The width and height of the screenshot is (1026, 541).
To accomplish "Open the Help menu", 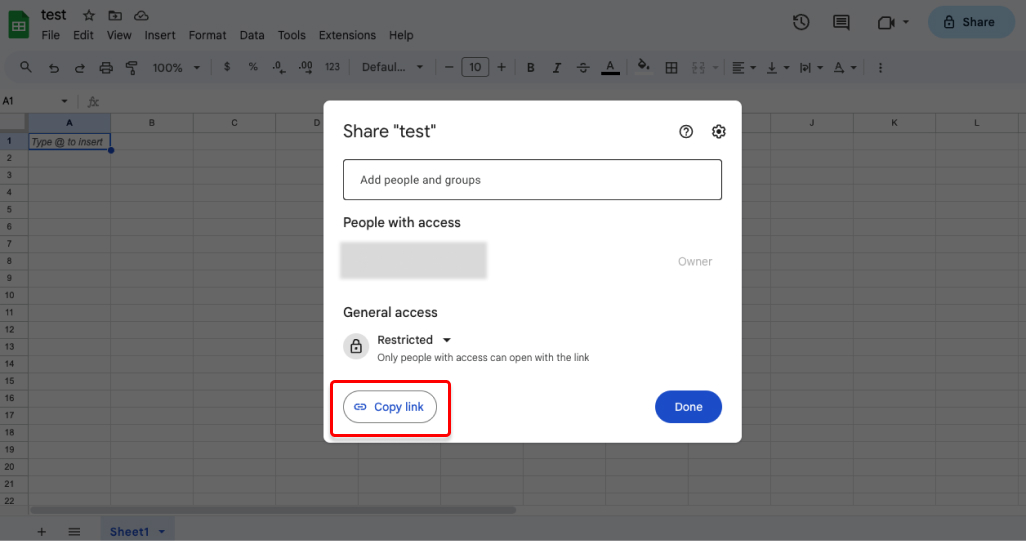I will (401, 35).
